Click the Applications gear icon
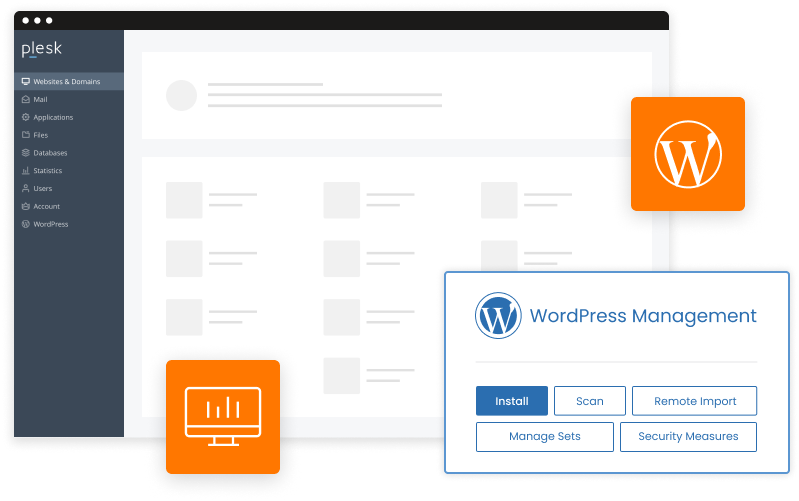This screenshot has width=799, height=501. (x=25, y=117)
